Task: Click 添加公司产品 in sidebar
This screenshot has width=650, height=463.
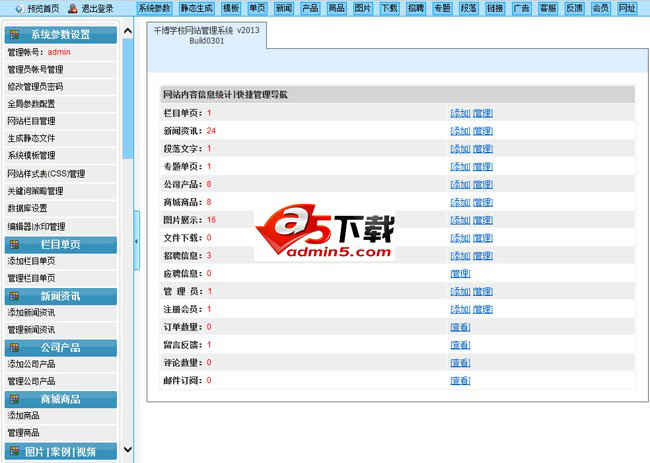Action: (32, 364)
